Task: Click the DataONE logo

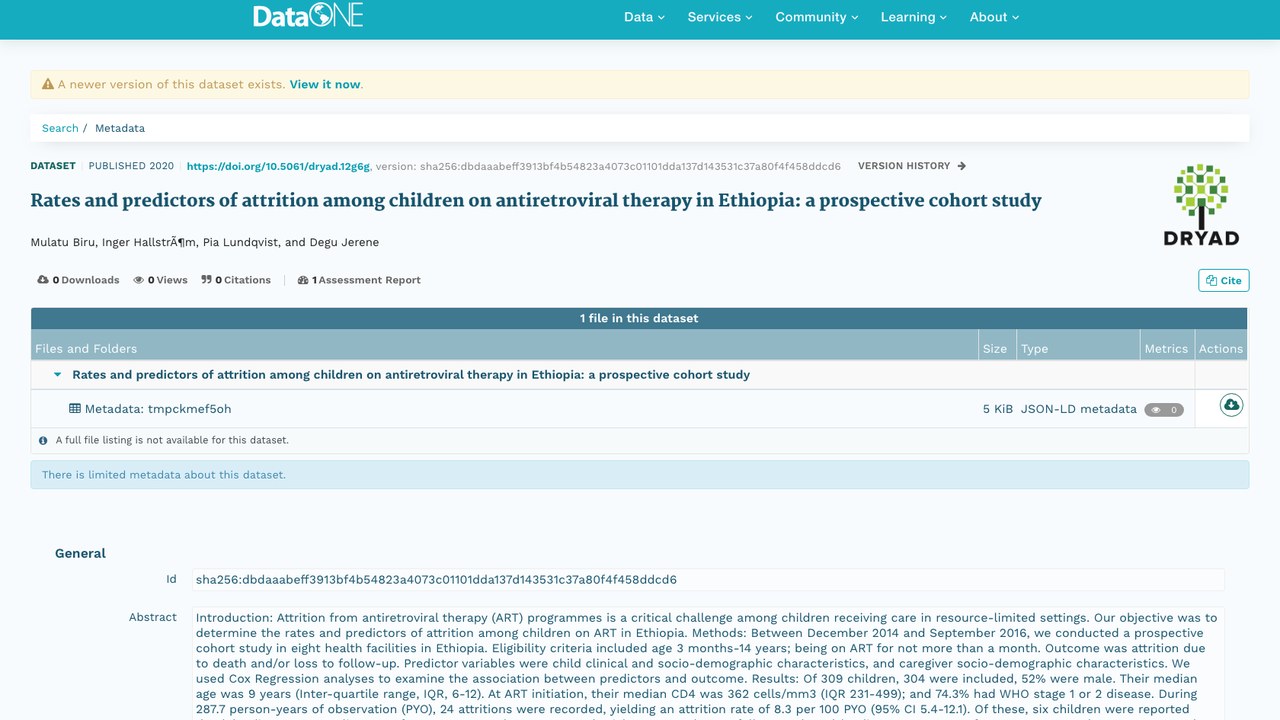Action: (308, 15)
